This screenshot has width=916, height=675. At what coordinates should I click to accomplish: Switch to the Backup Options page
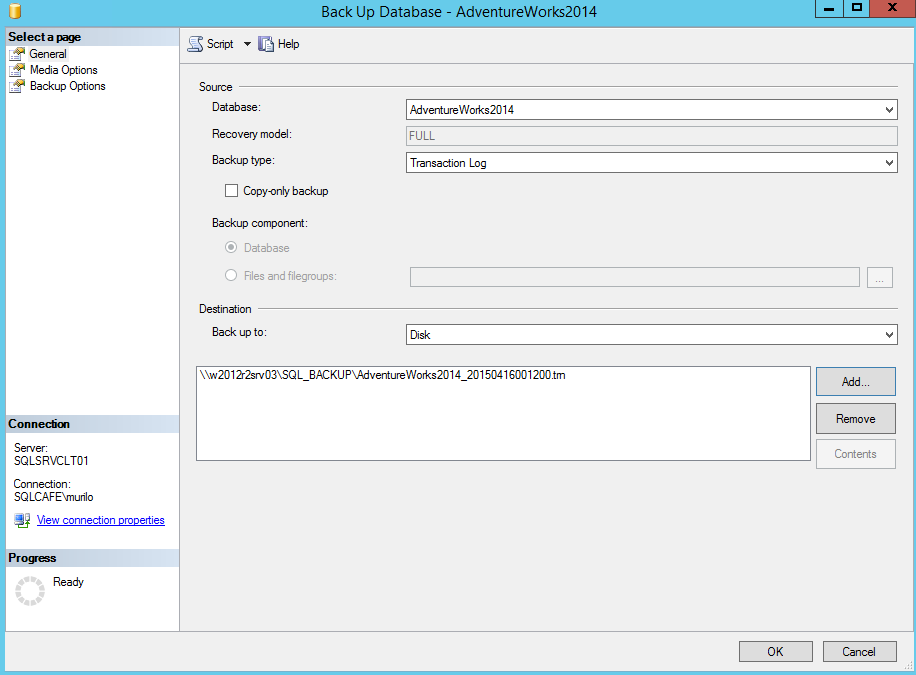68,86
